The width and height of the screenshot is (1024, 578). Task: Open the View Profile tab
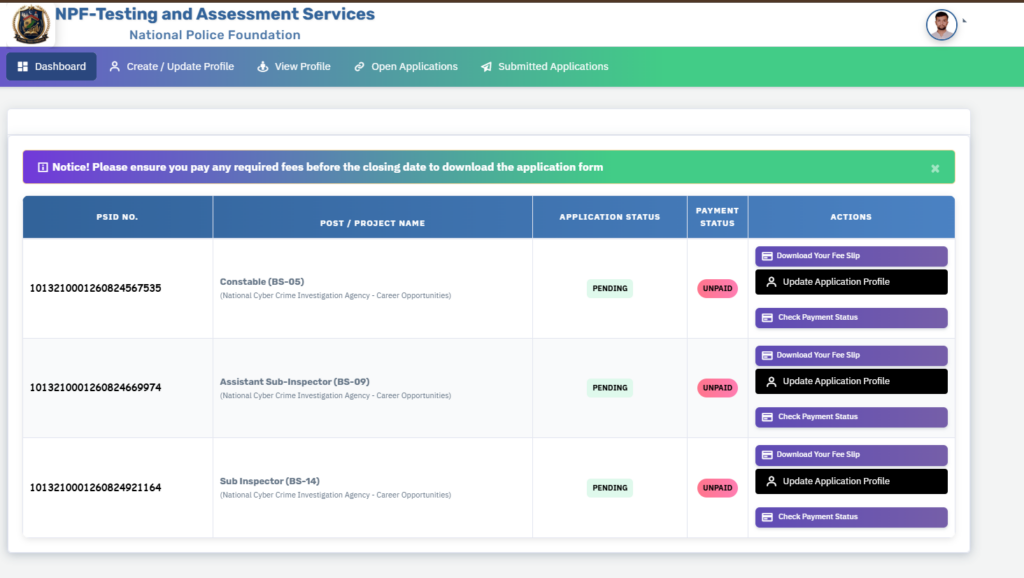[294, 67]
